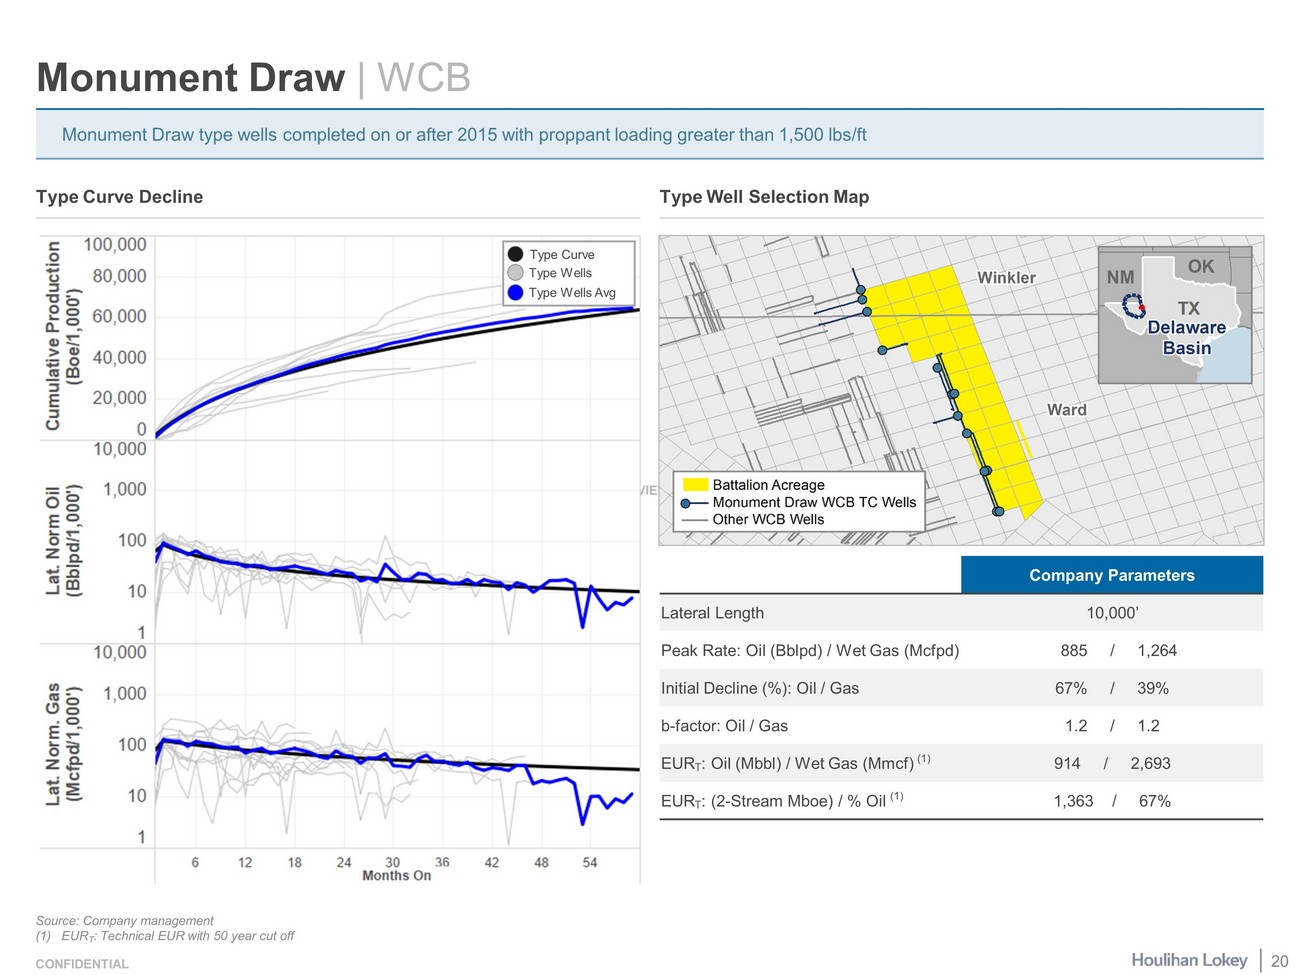The height and width of the screenshot is (975, 1300).
Task: Select the Type Curve Decline section heading
Action: (x=119, y=197)
